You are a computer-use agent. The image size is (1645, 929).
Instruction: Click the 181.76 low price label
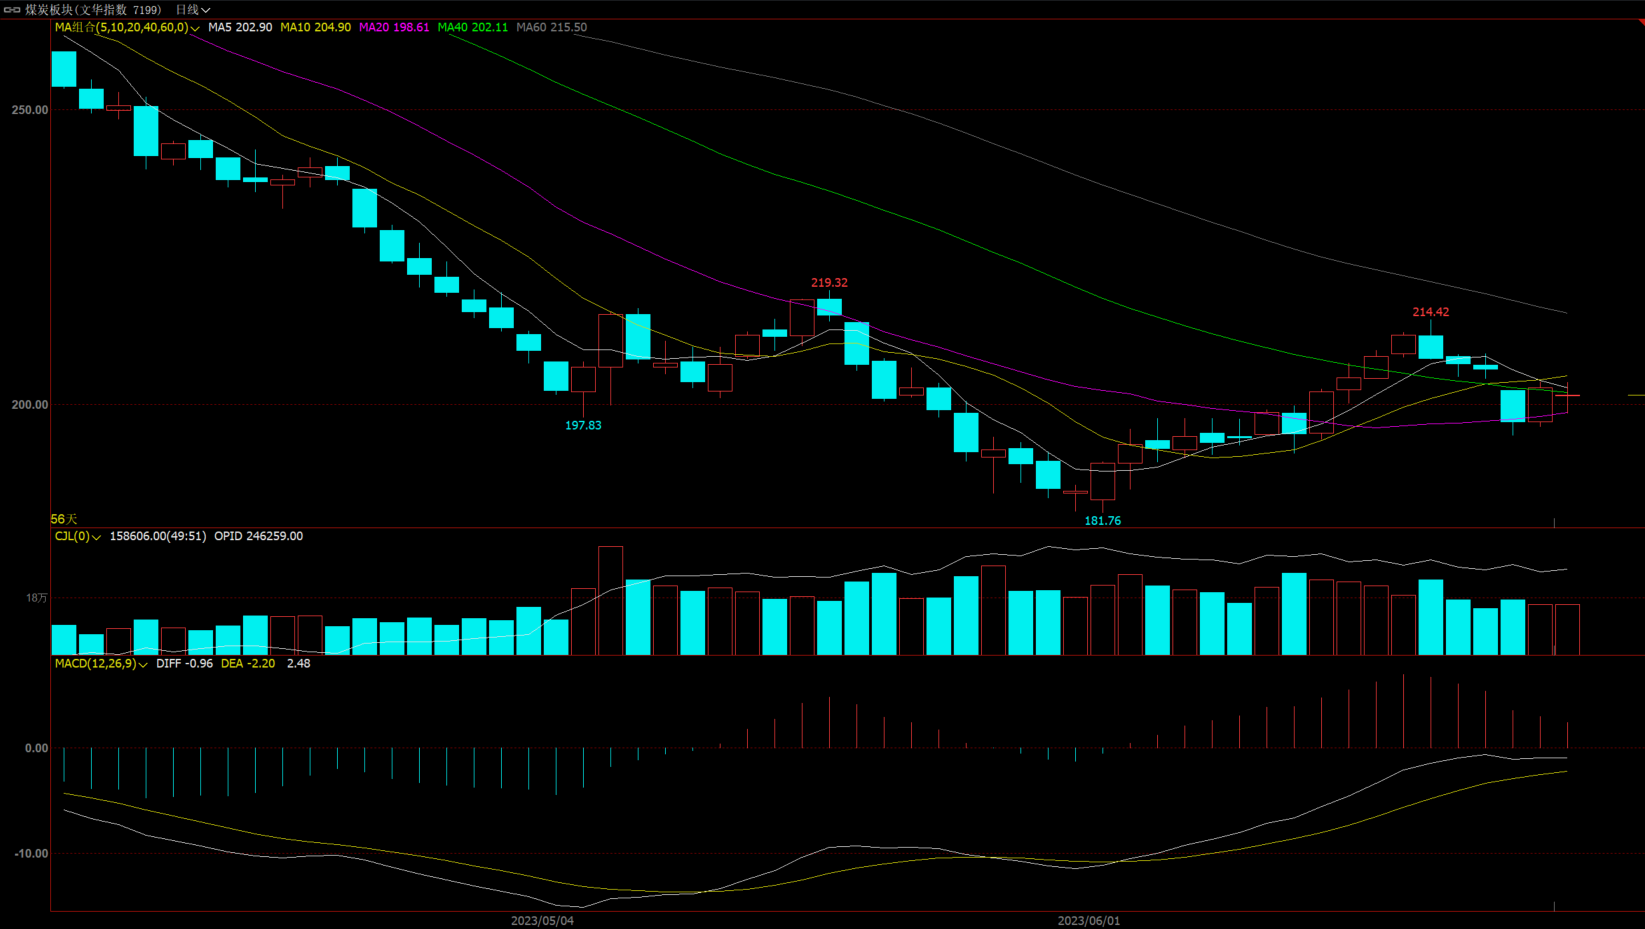point(1103,521)
